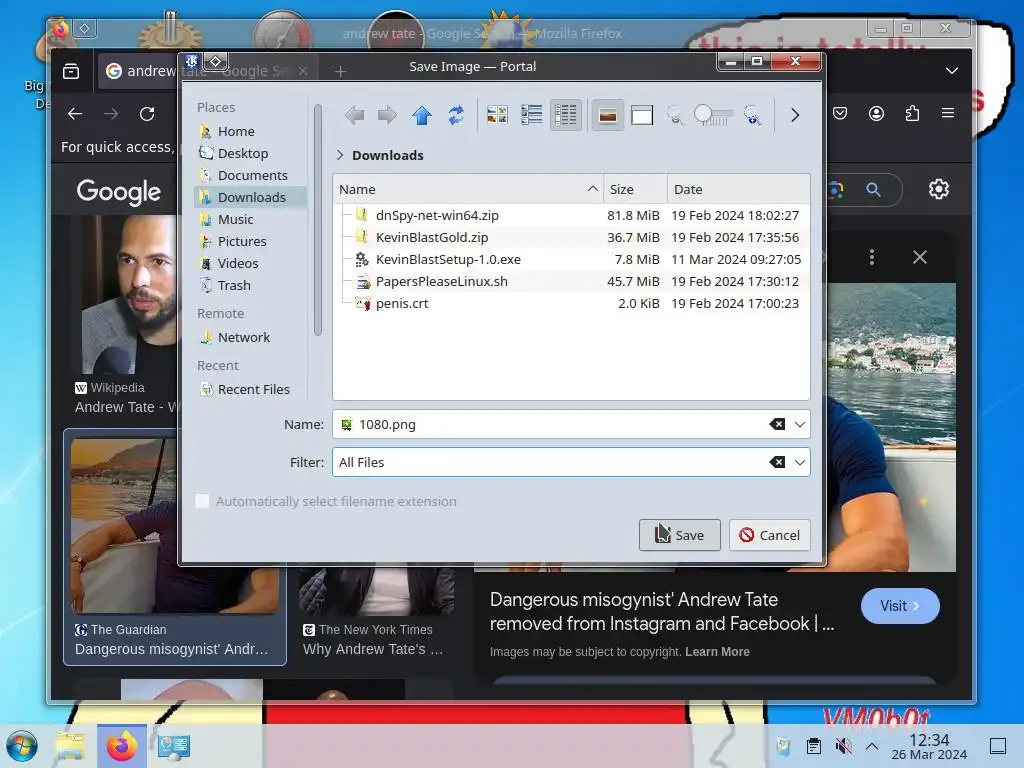Open the dialog window menu icon
Image resolution: width=1024 pixels, height=768 pixels.
191,61
